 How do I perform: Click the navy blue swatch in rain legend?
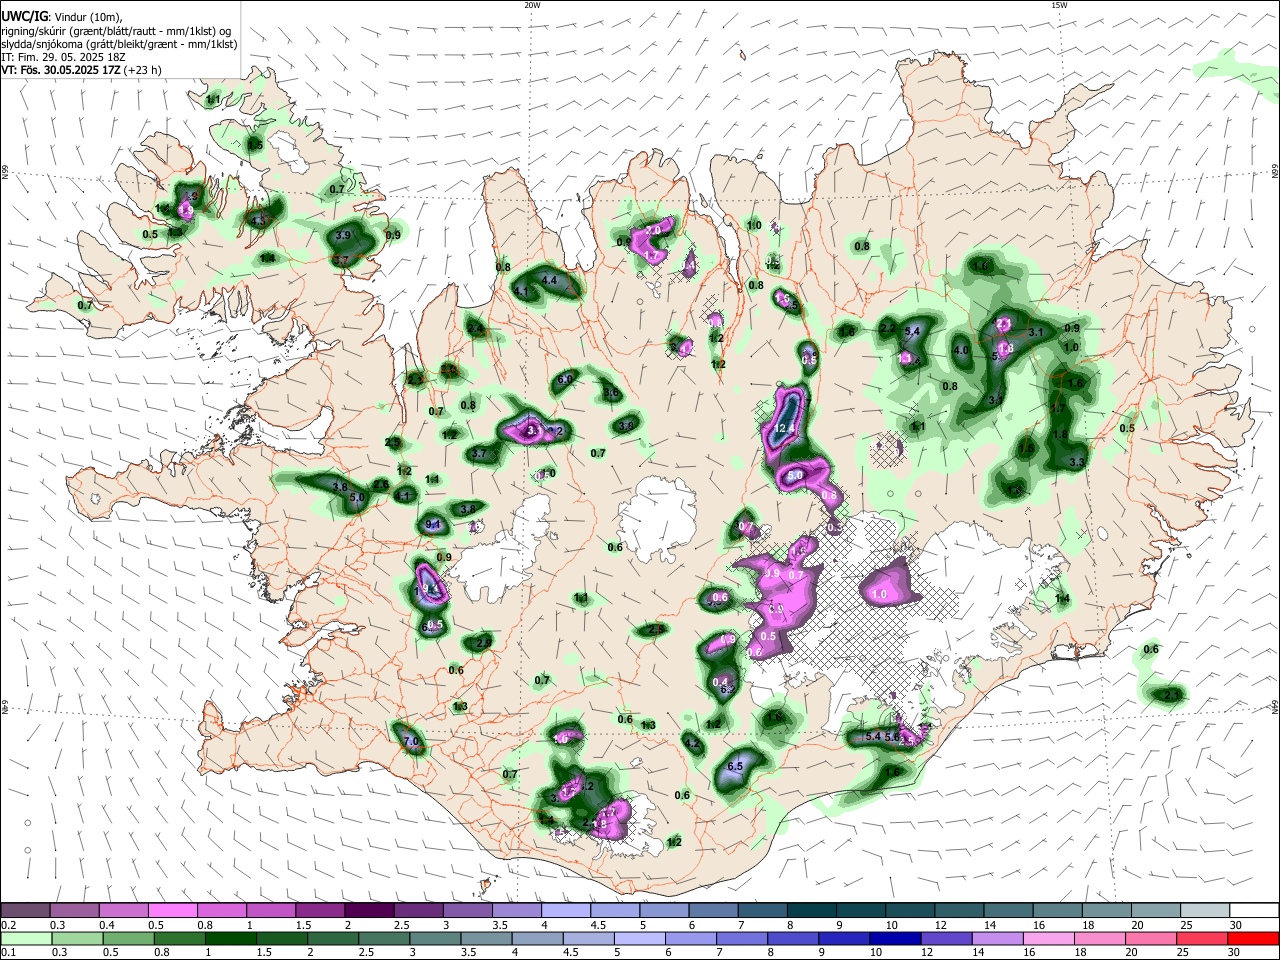895,938
